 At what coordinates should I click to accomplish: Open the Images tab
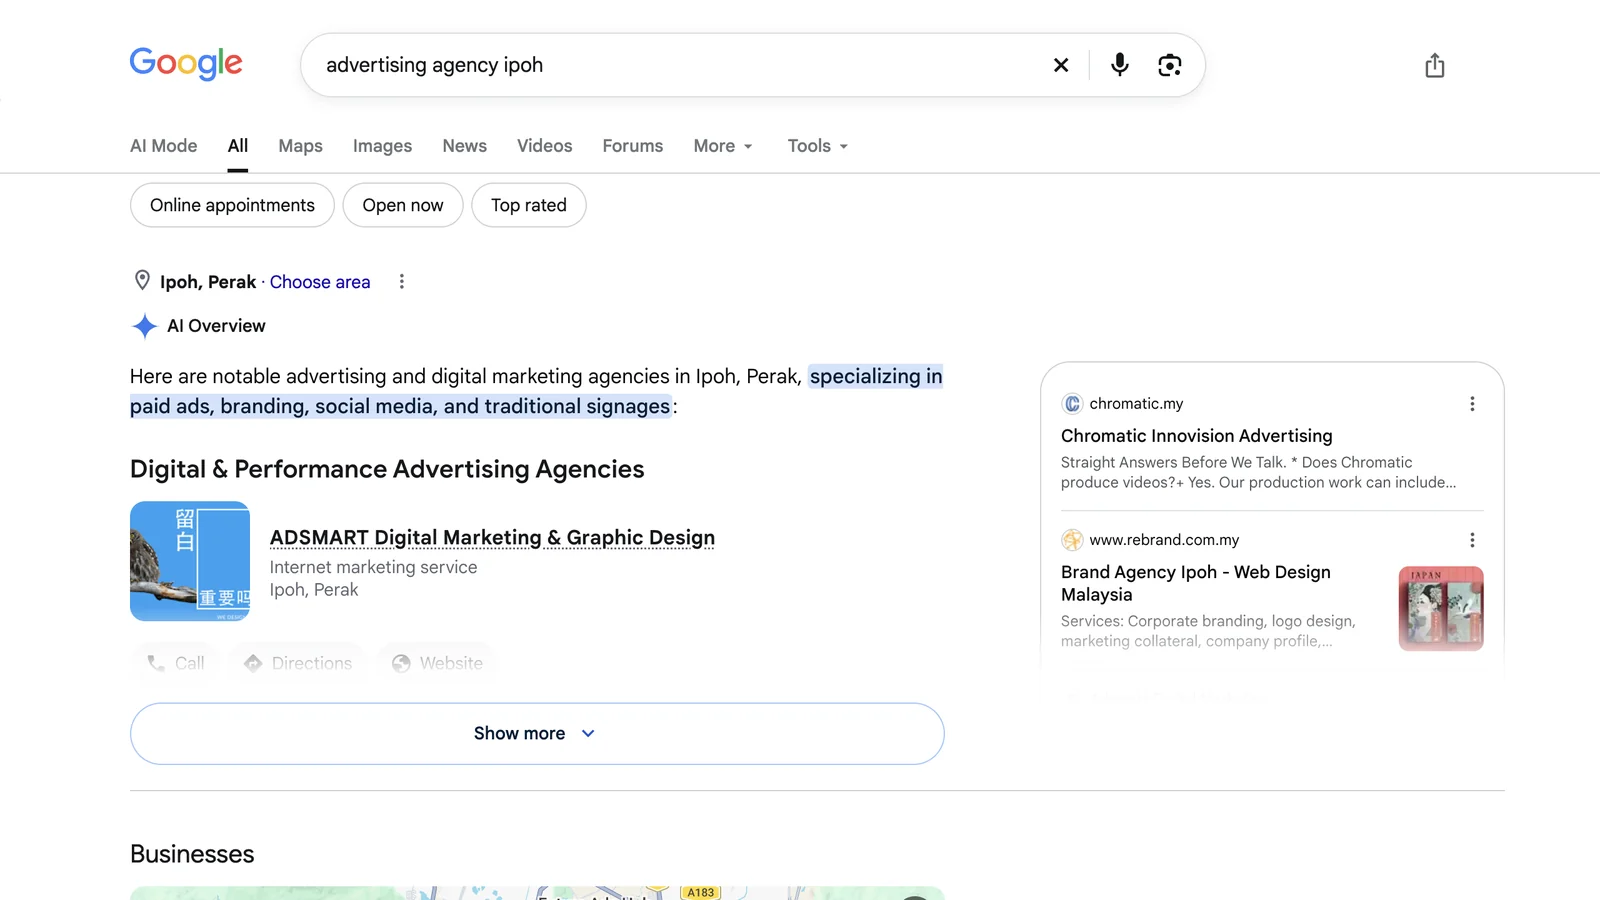pos(382,146)
